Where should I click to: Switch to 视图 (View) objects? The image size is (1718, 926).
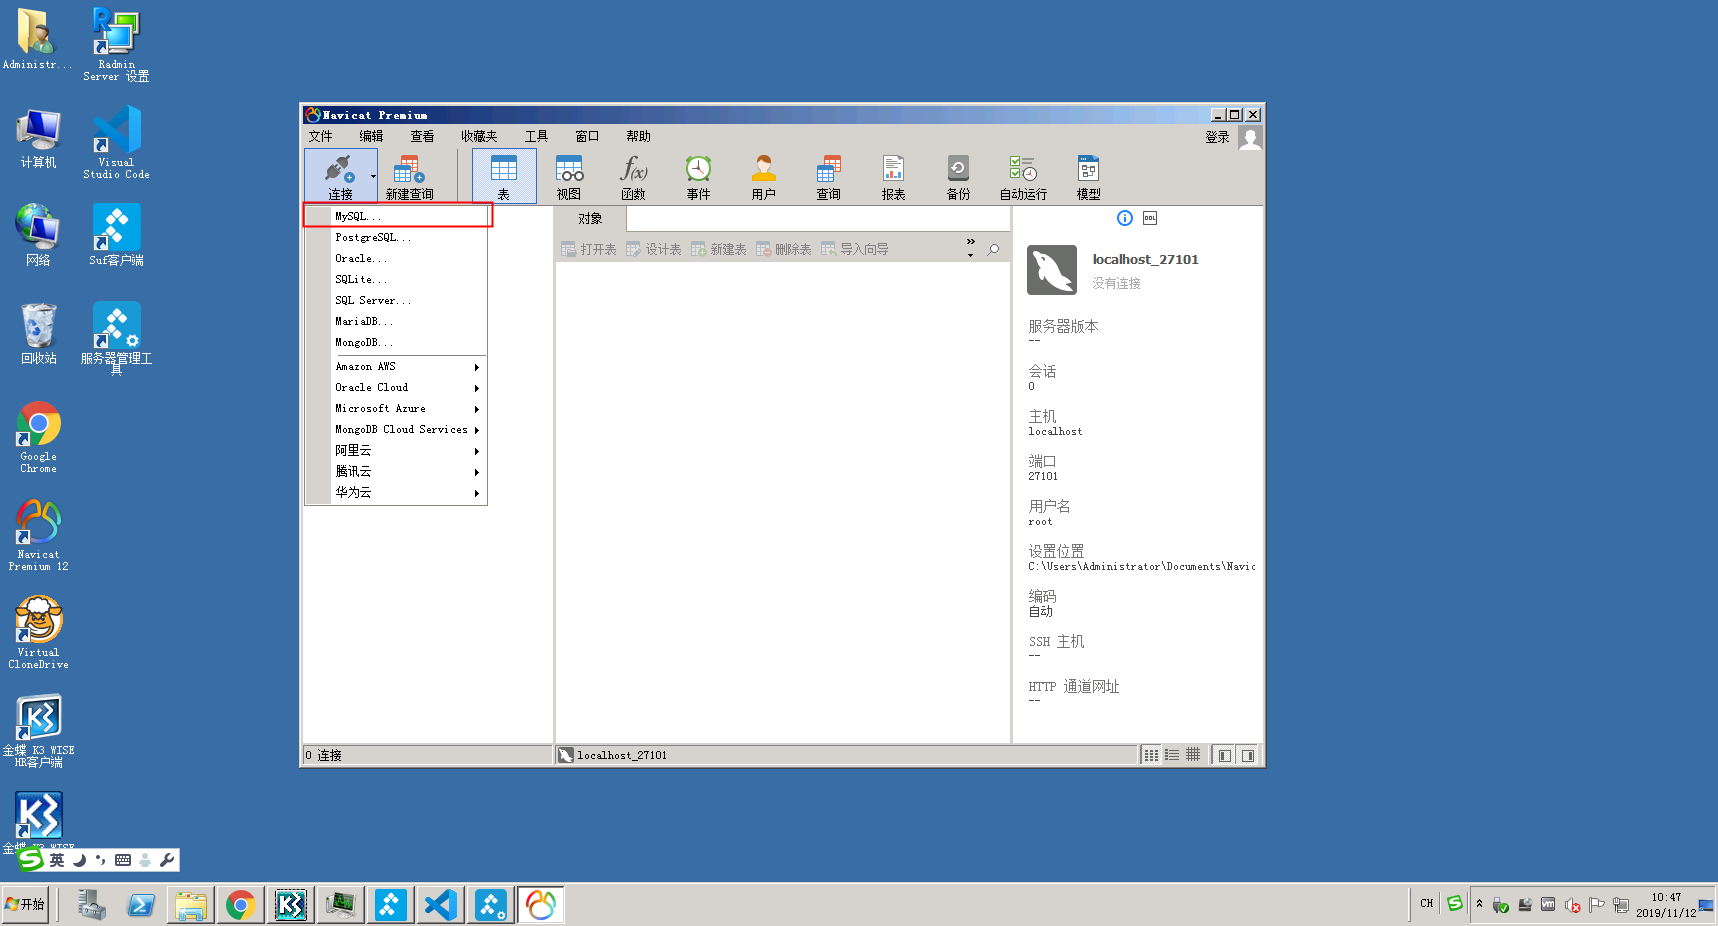569,176
